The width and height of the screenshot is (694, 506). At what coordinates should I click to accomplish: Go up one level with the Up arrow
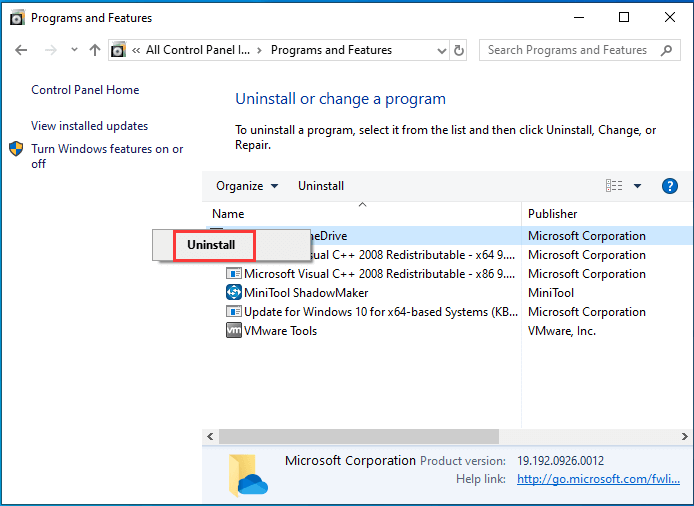tap(95, 50)
